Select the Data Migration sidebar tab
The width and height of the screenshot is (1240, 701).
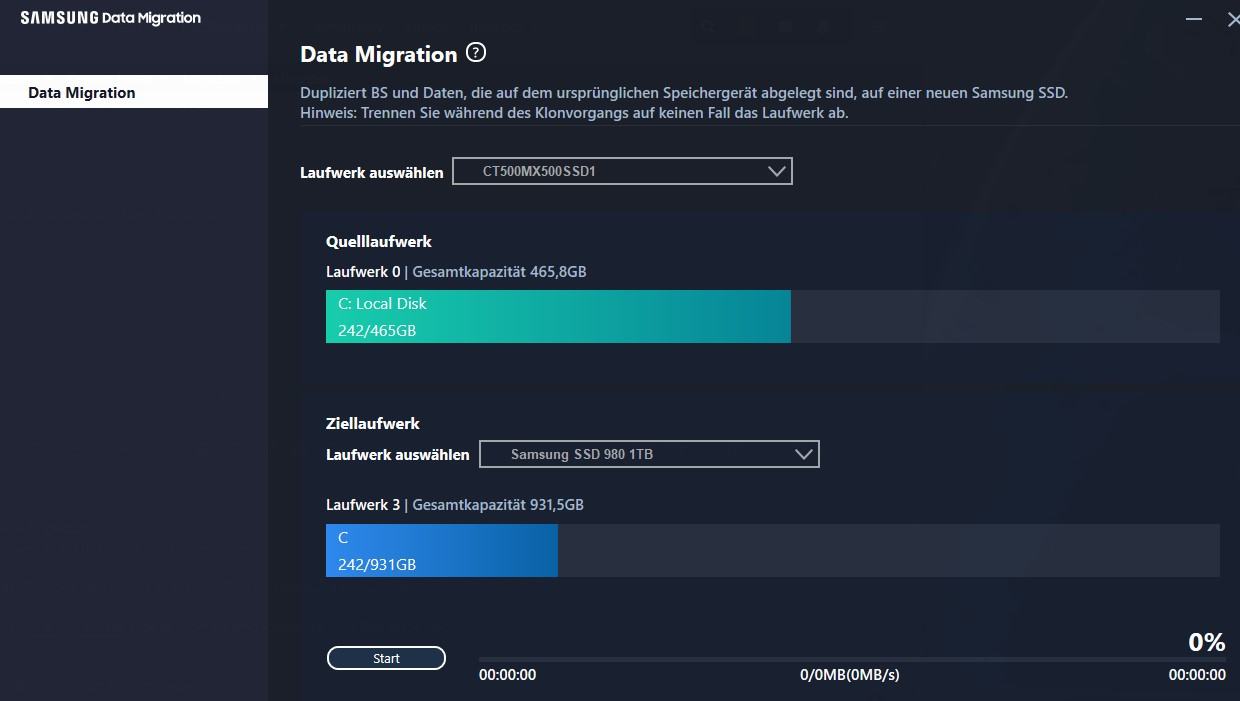[134, 92]
